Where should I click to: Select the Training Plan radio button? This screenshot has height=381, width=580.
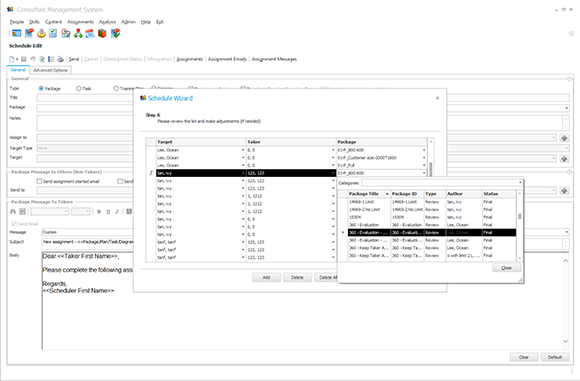click(x=116, y=89)
